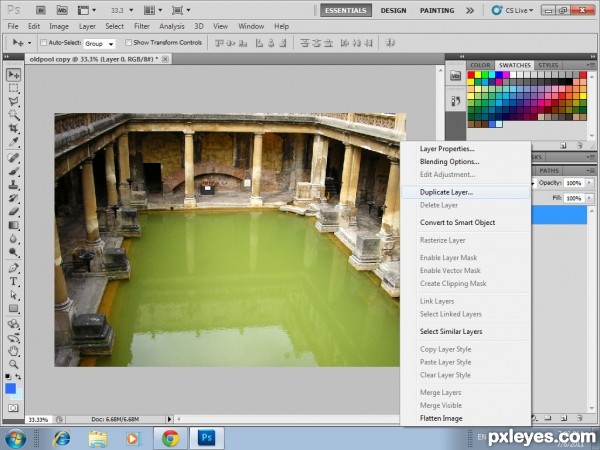Expand more workspaces double-arrow
This screenshot has width=600, height=450.
(x=470, y=10)
